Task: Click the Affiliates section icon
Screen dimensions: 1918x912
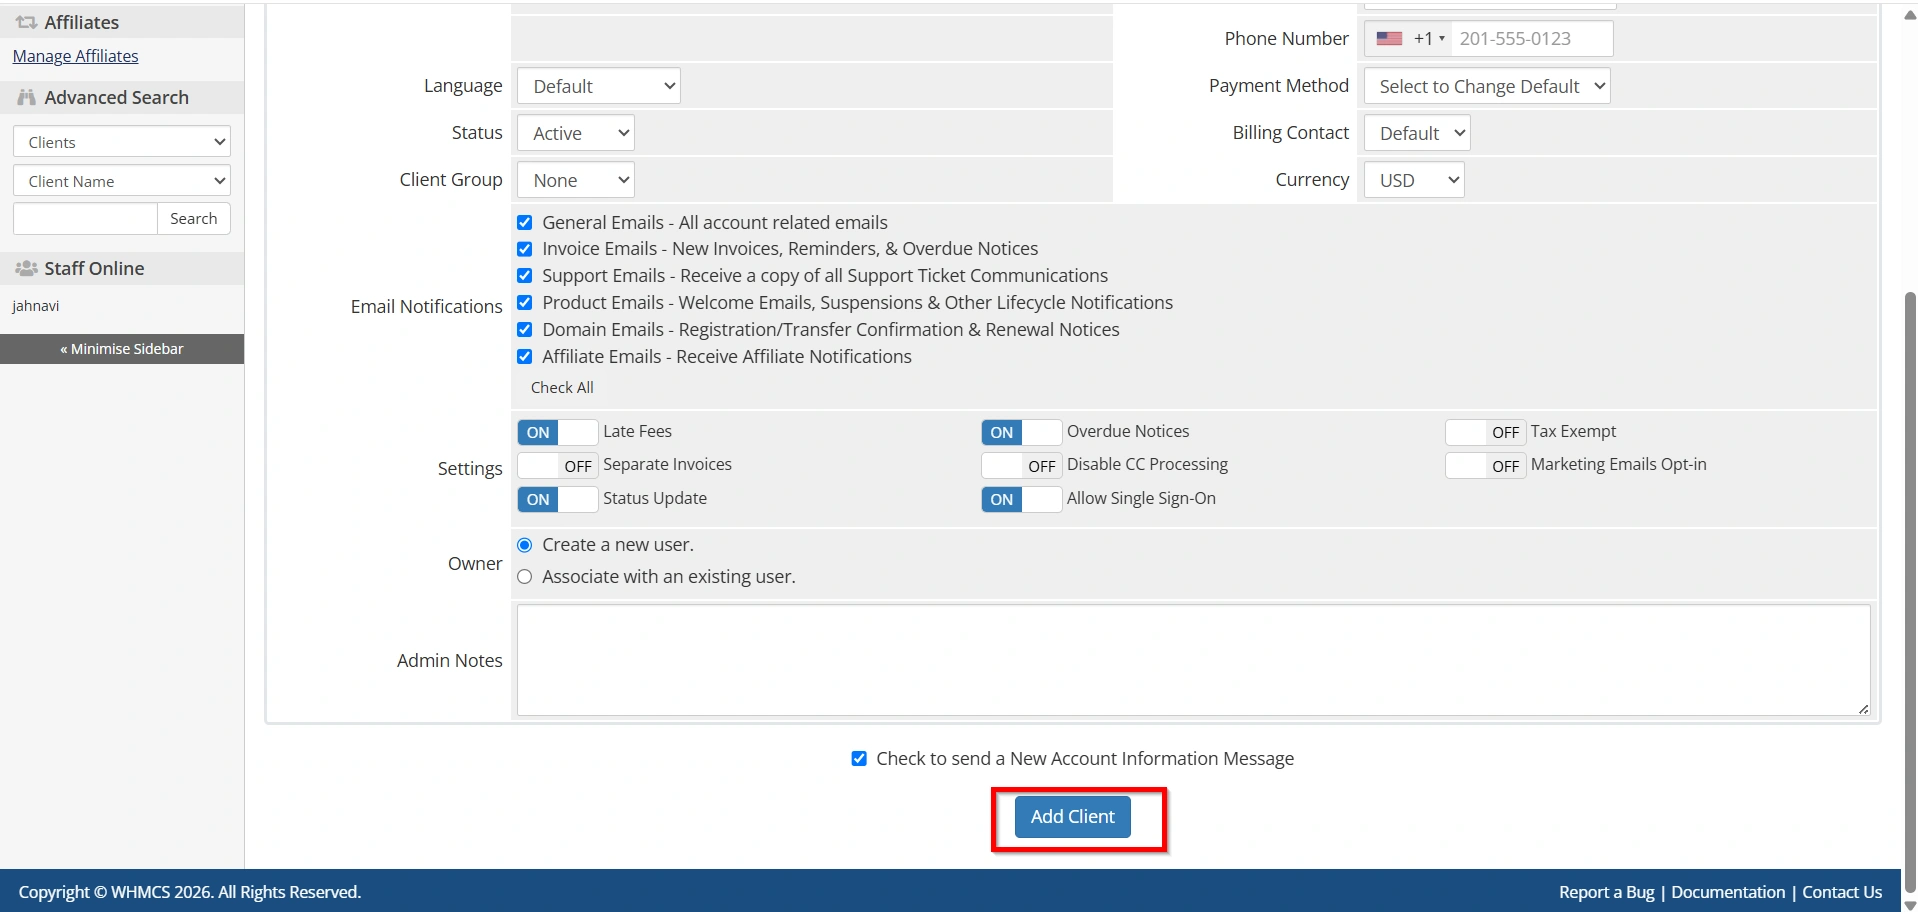Action: pos(26,22)
